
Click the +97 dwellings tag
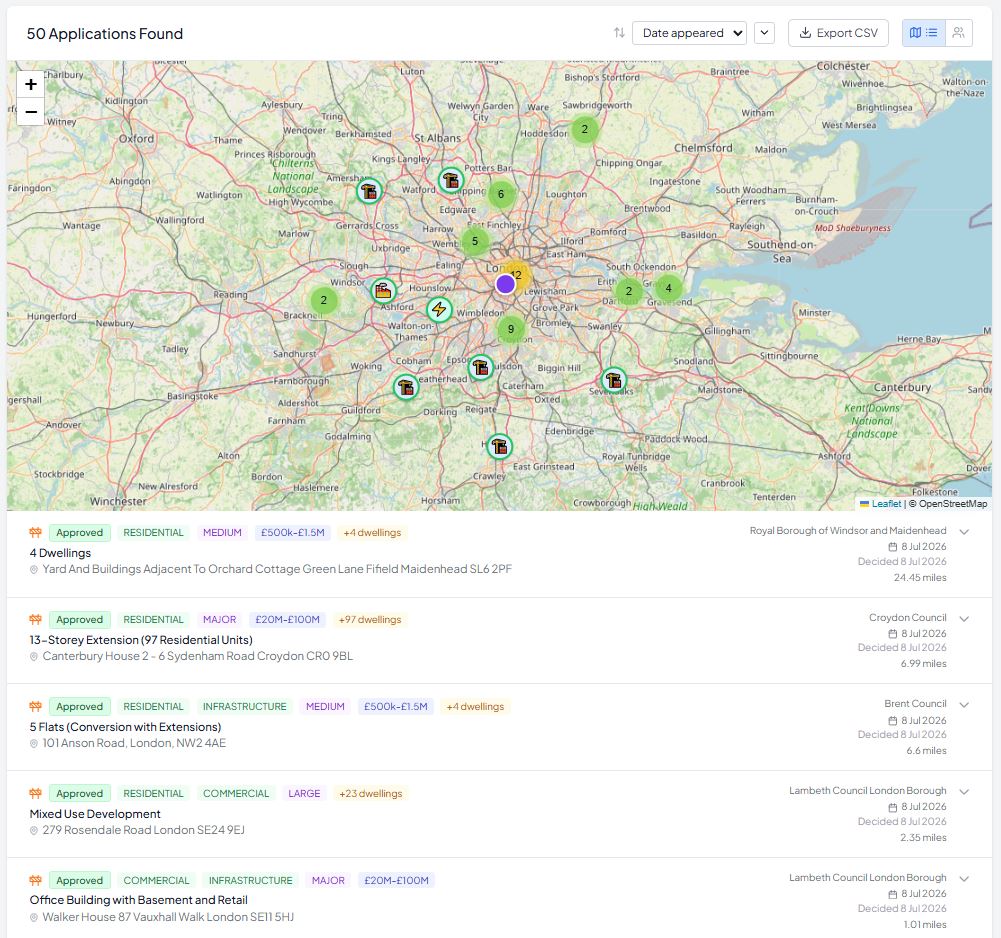pyautogui.click(x=370, y=619)
